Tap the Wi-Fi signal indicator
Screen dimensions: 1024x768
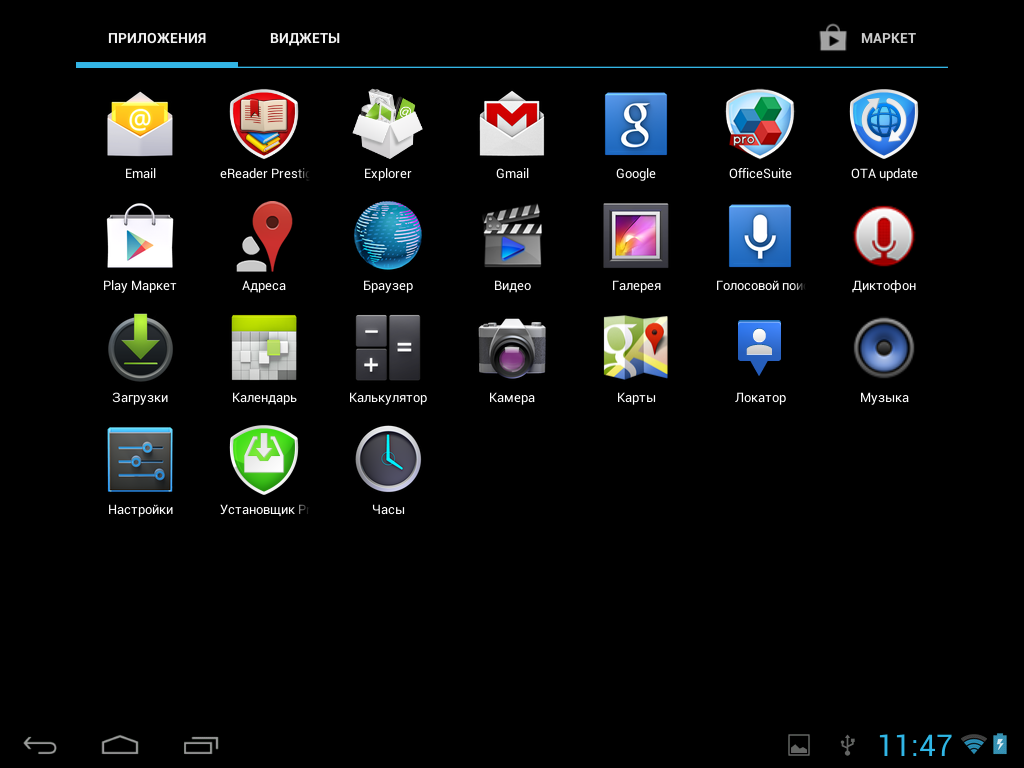pyautogui.click(x=974, y=744)
